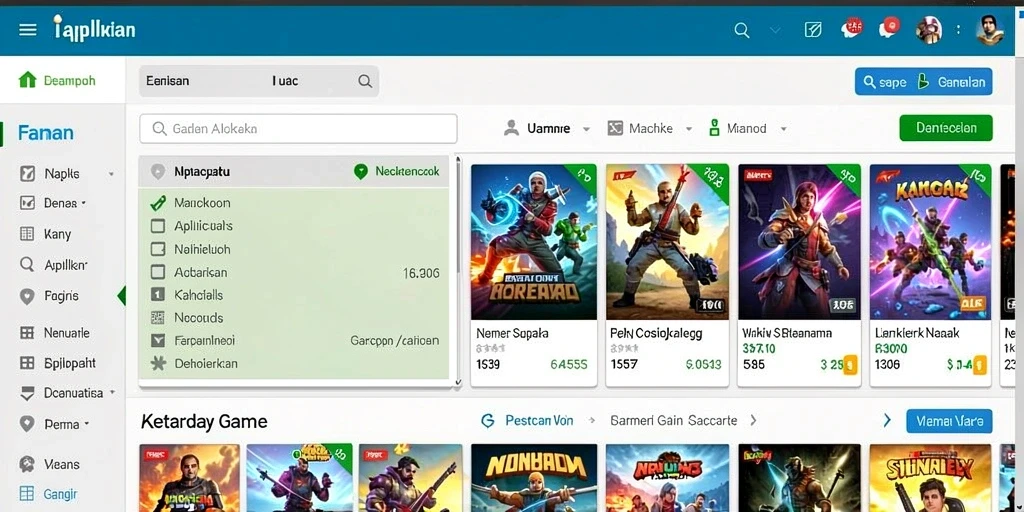Click the header dropdown chevron next to search
1024x512 pixels.
775,30
